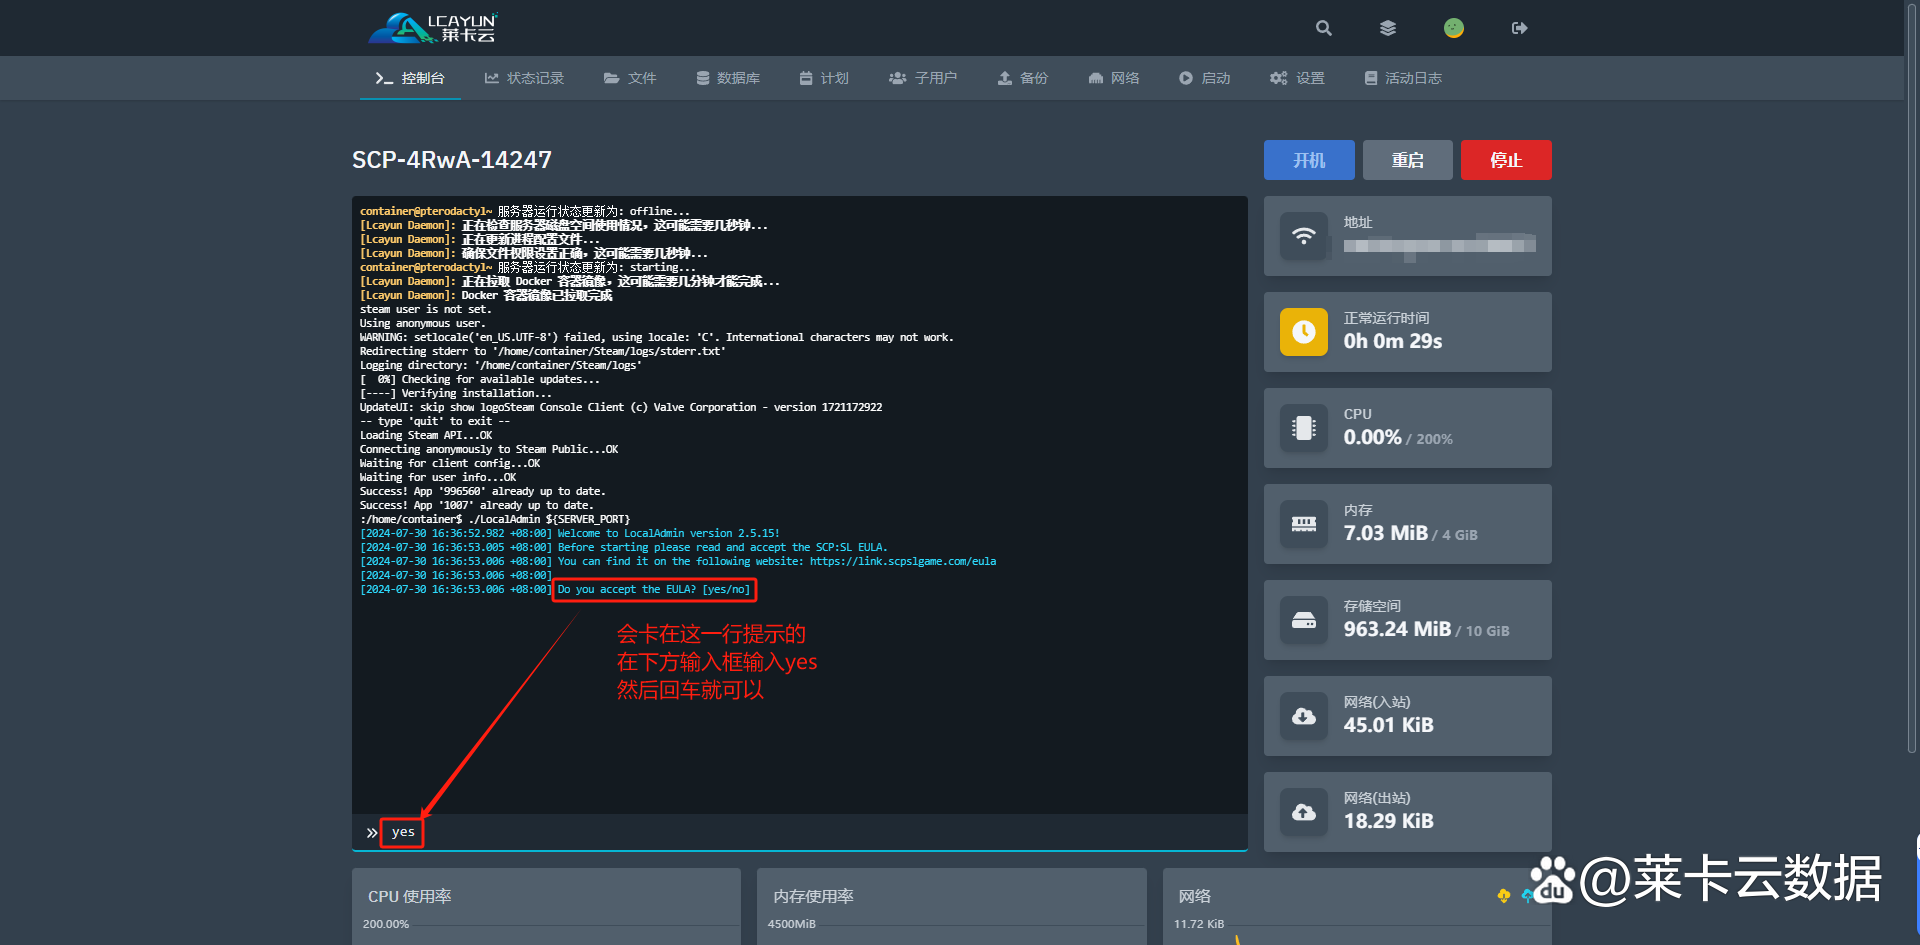
Task: Switch to the 网络 tab
Action: [x=1114, y=78]
